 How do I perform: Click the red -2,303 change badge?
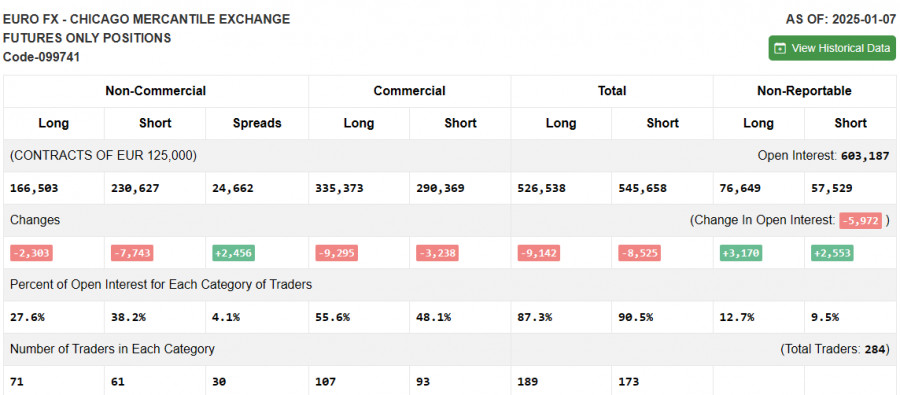point(32,253)
